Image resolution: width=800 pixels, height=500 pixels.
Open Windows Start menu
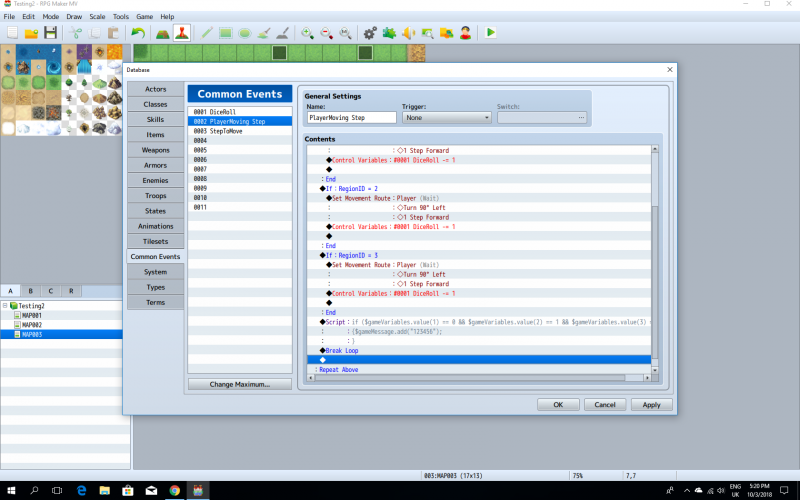[11, 490]
